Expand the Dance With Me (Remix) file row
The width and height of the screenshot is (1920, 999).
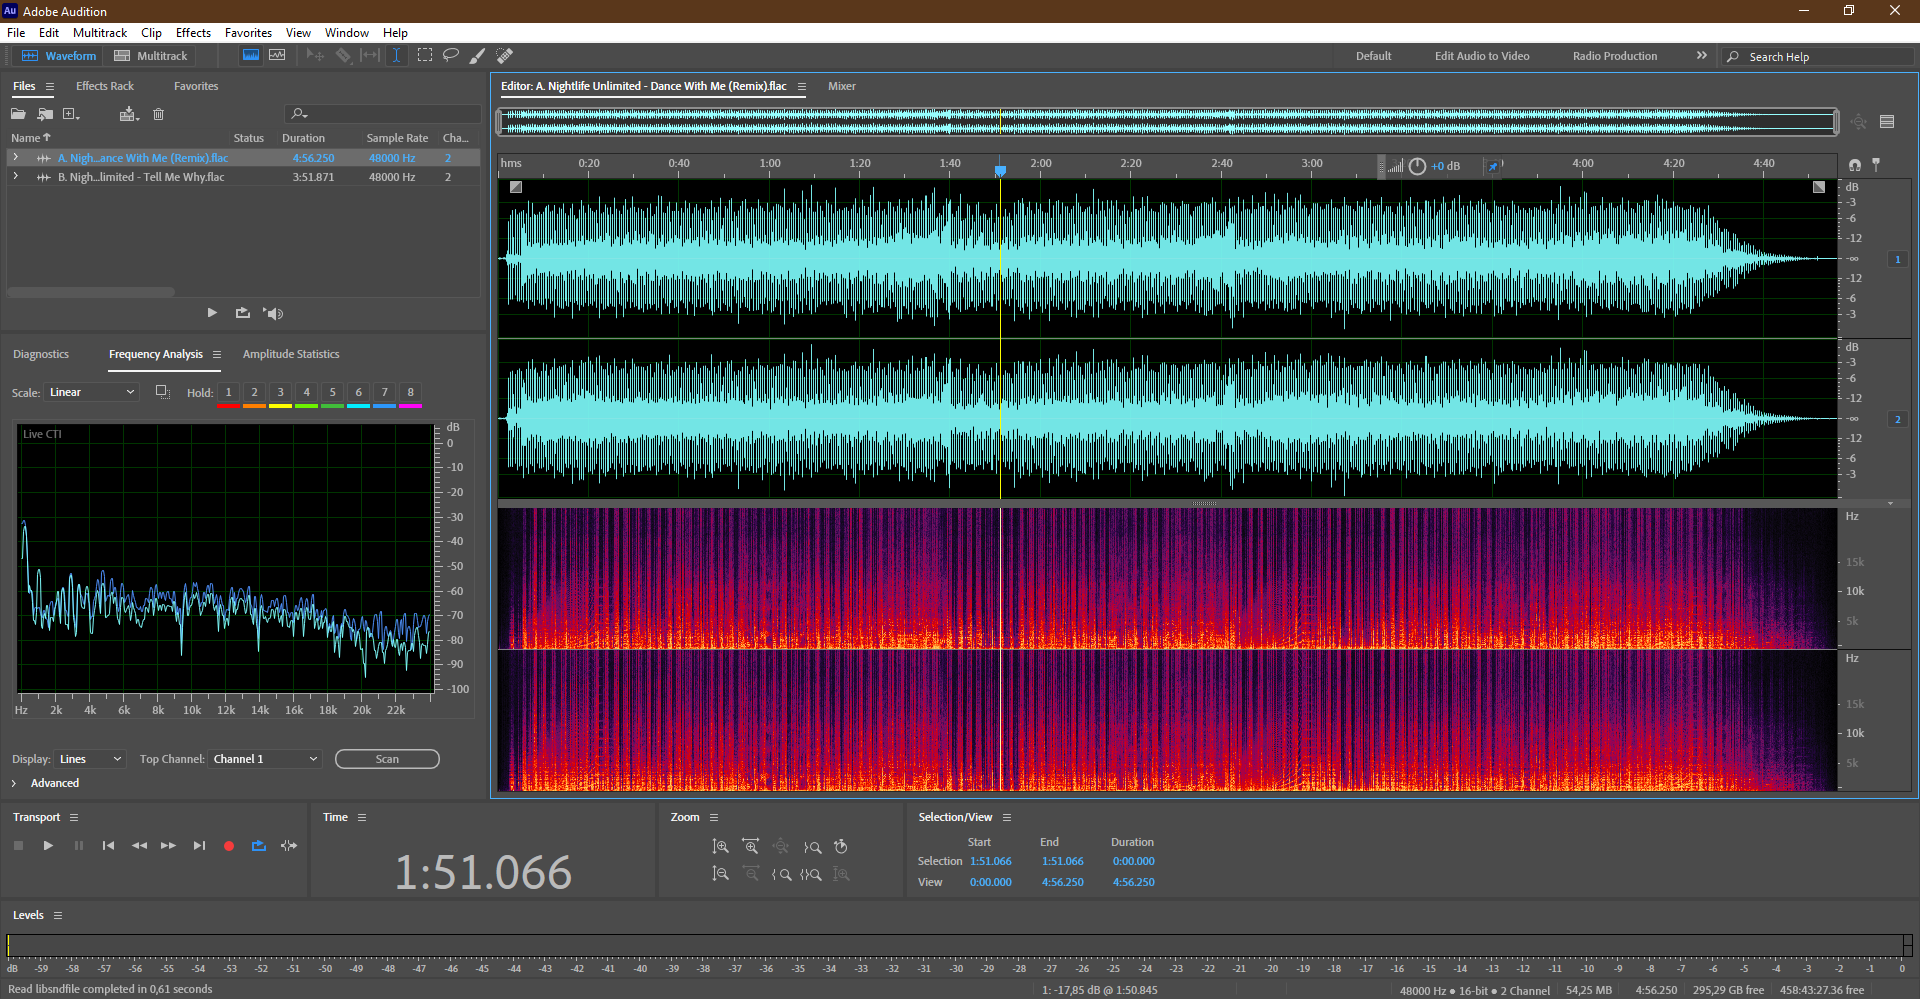[15, 157]
